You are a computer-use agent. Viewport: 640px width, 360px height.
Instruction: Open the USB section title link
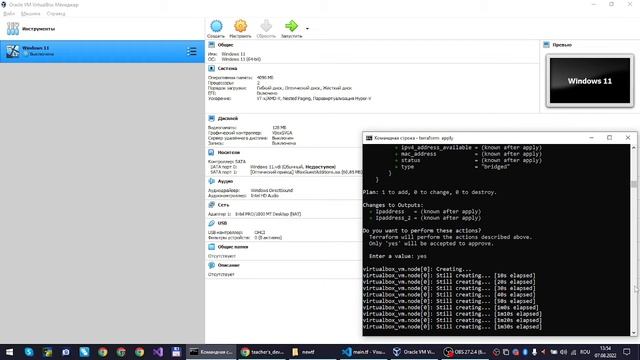pos(222,223)
